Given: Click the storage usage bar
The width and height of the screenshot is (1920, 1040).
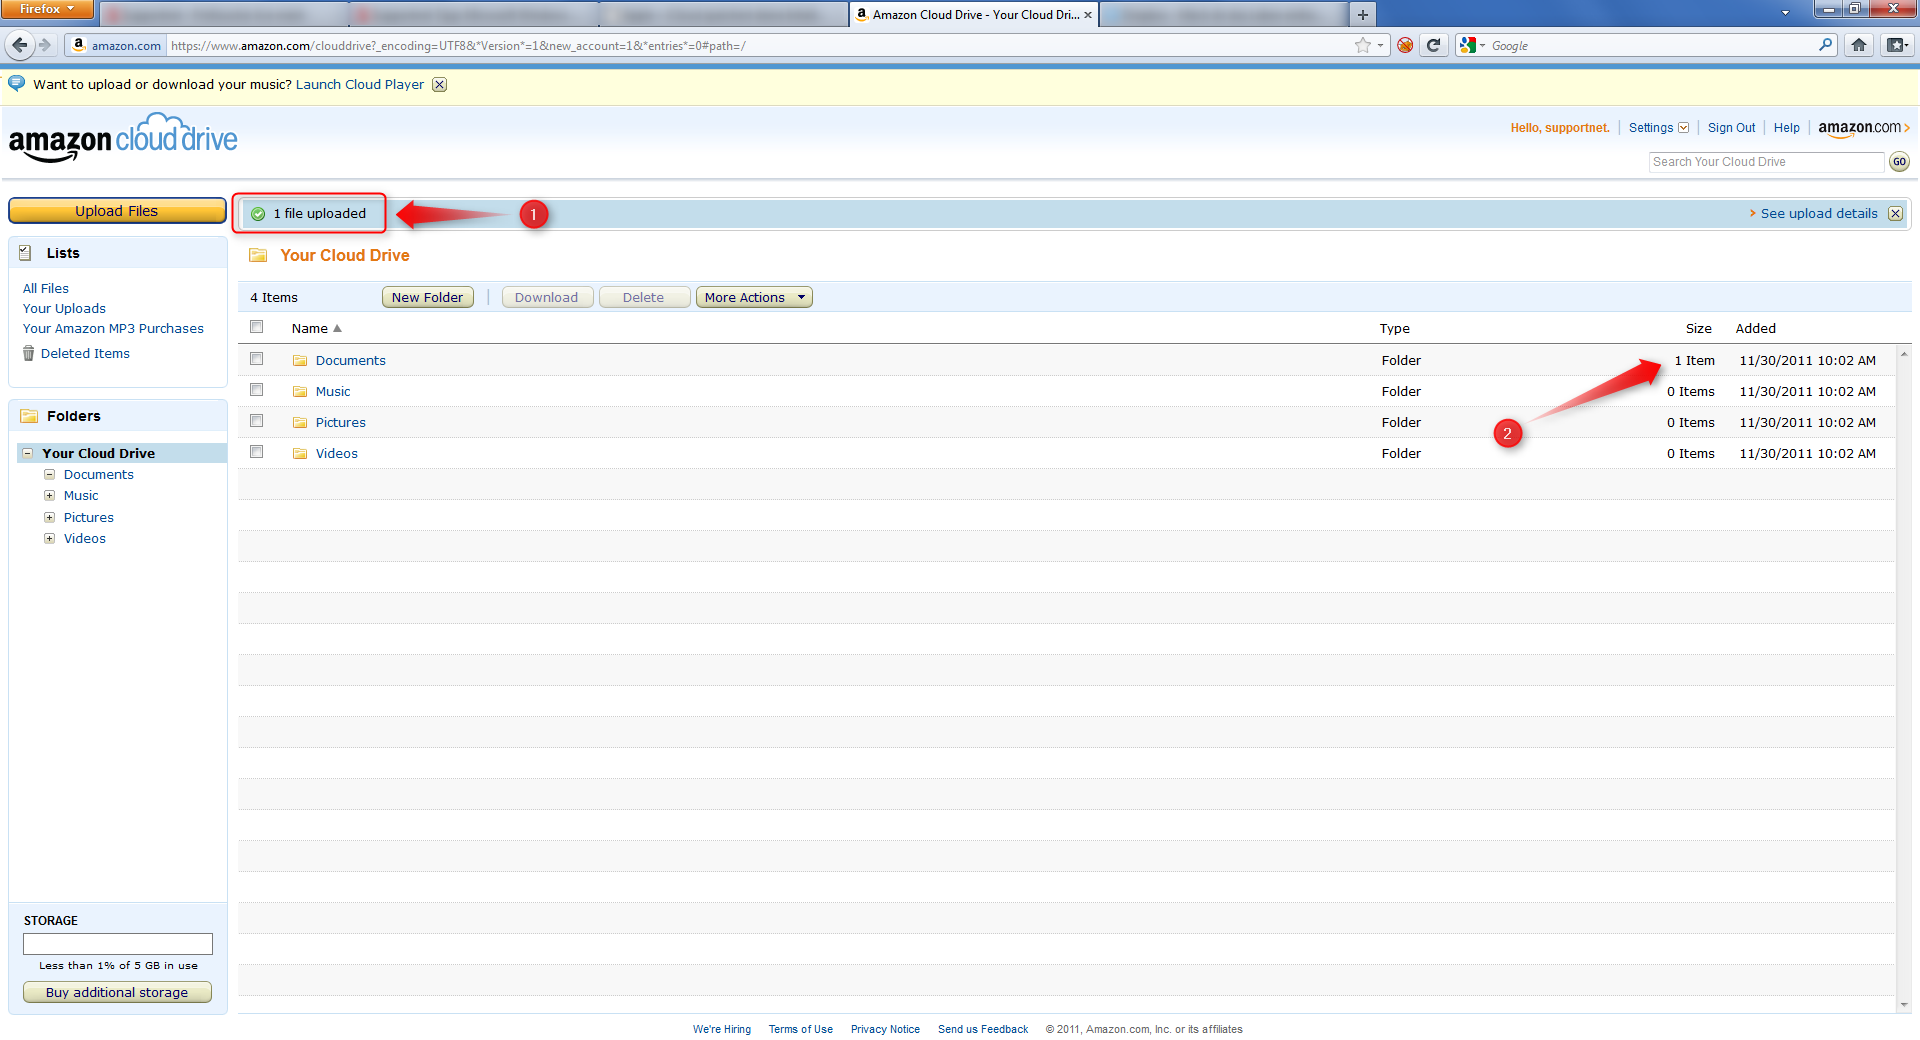Looking at the screenshot, I should 117,944.
